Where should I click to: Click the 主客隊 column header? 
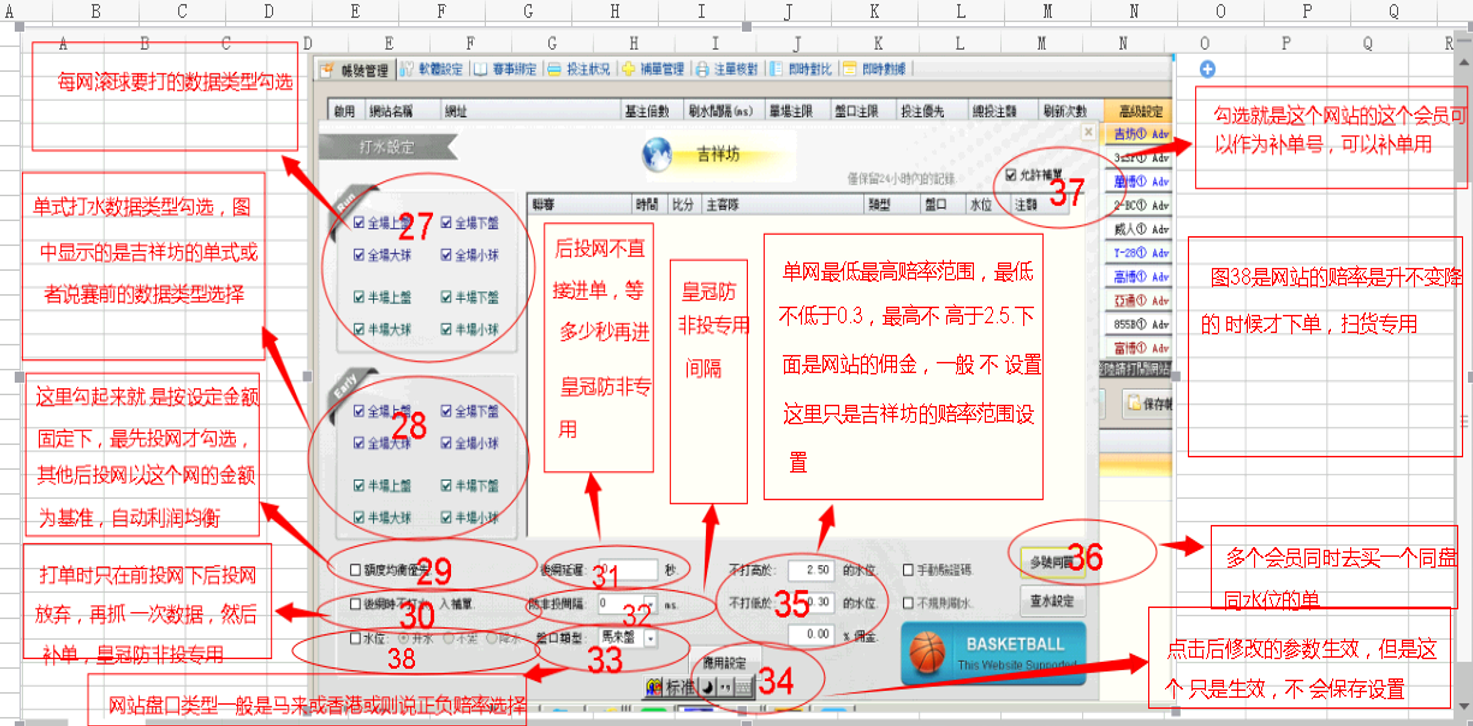[x=784, y=204]
